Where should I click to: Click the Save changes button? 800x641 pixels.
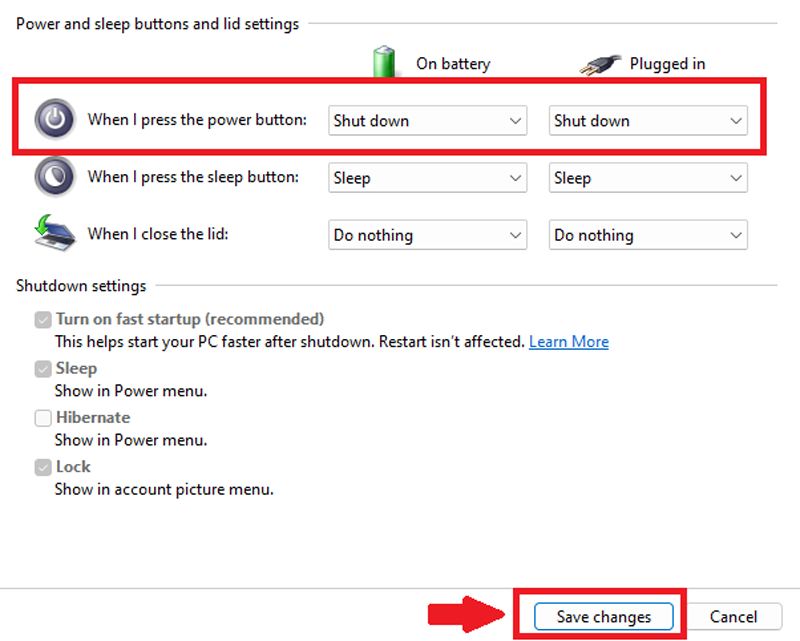[603, 617]
